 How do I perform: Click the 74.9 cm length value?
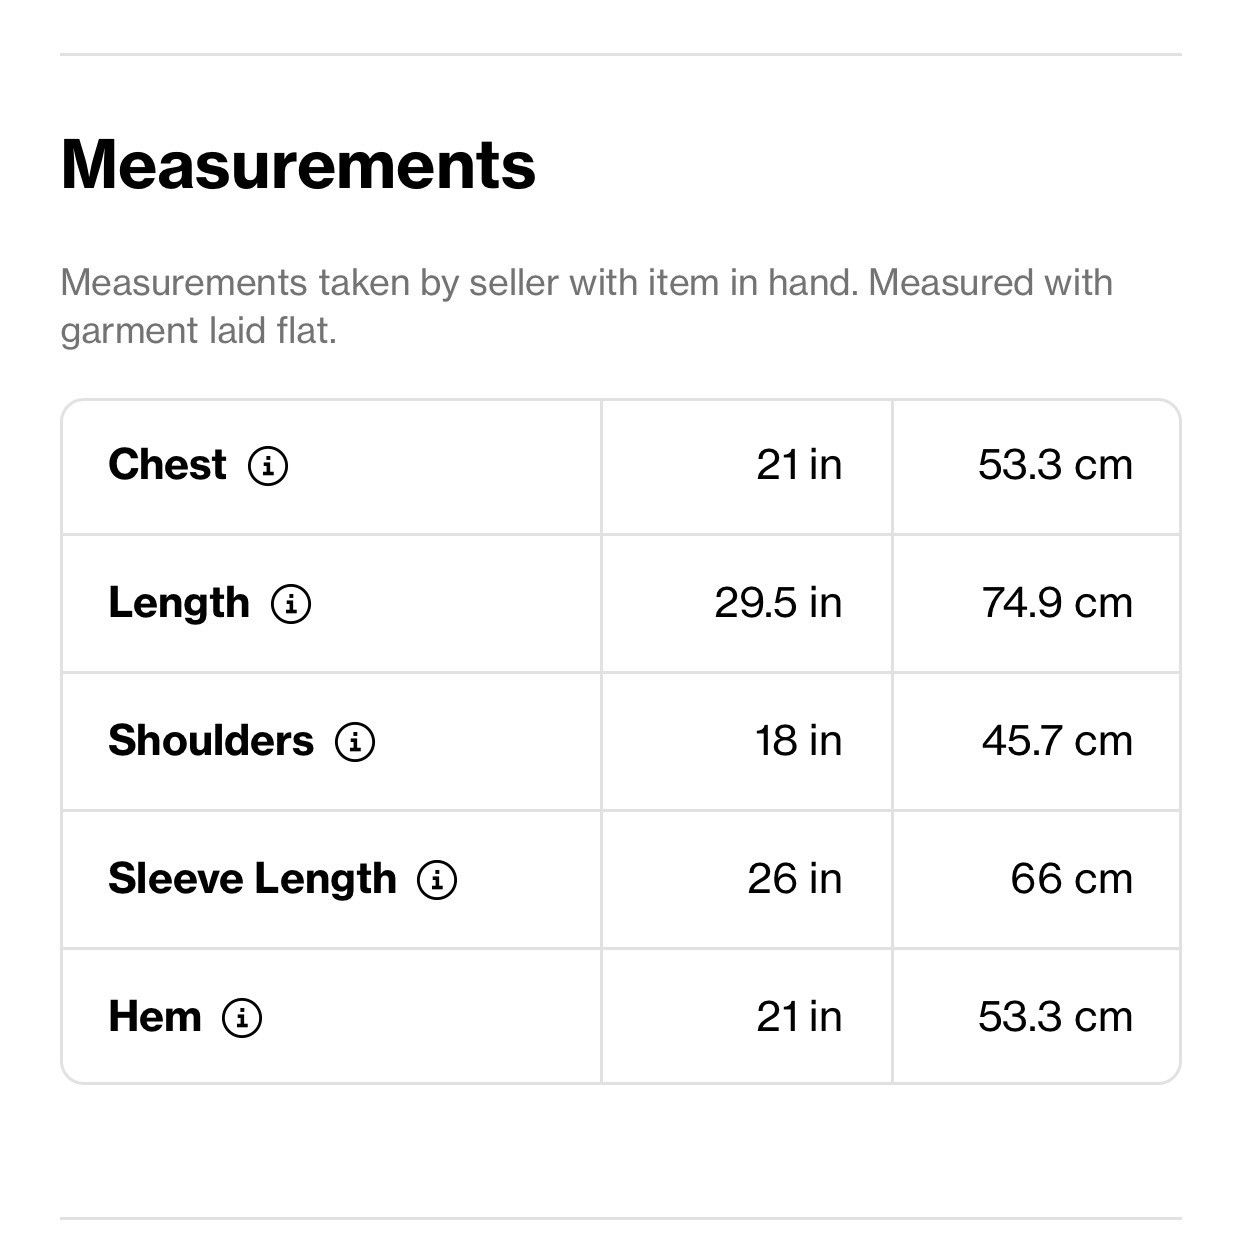[1057, 603]
